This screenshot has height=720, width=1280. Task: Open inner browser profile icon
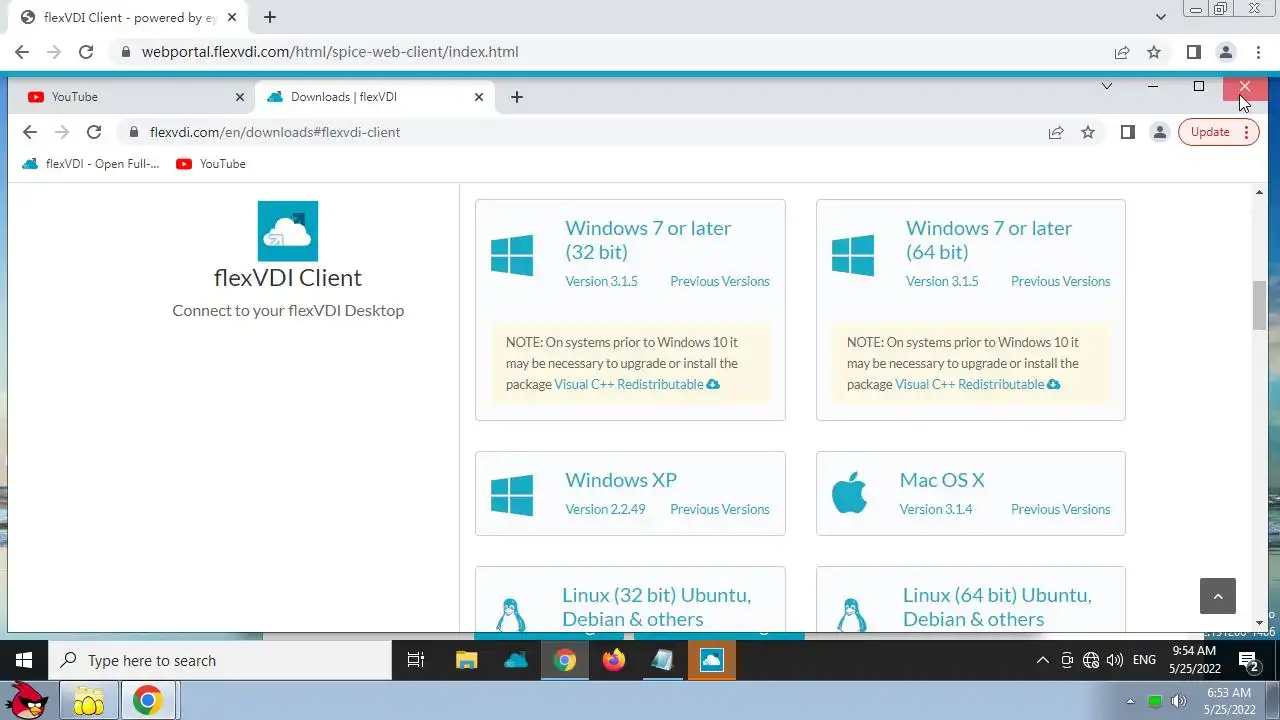(x=1160, y=132)
